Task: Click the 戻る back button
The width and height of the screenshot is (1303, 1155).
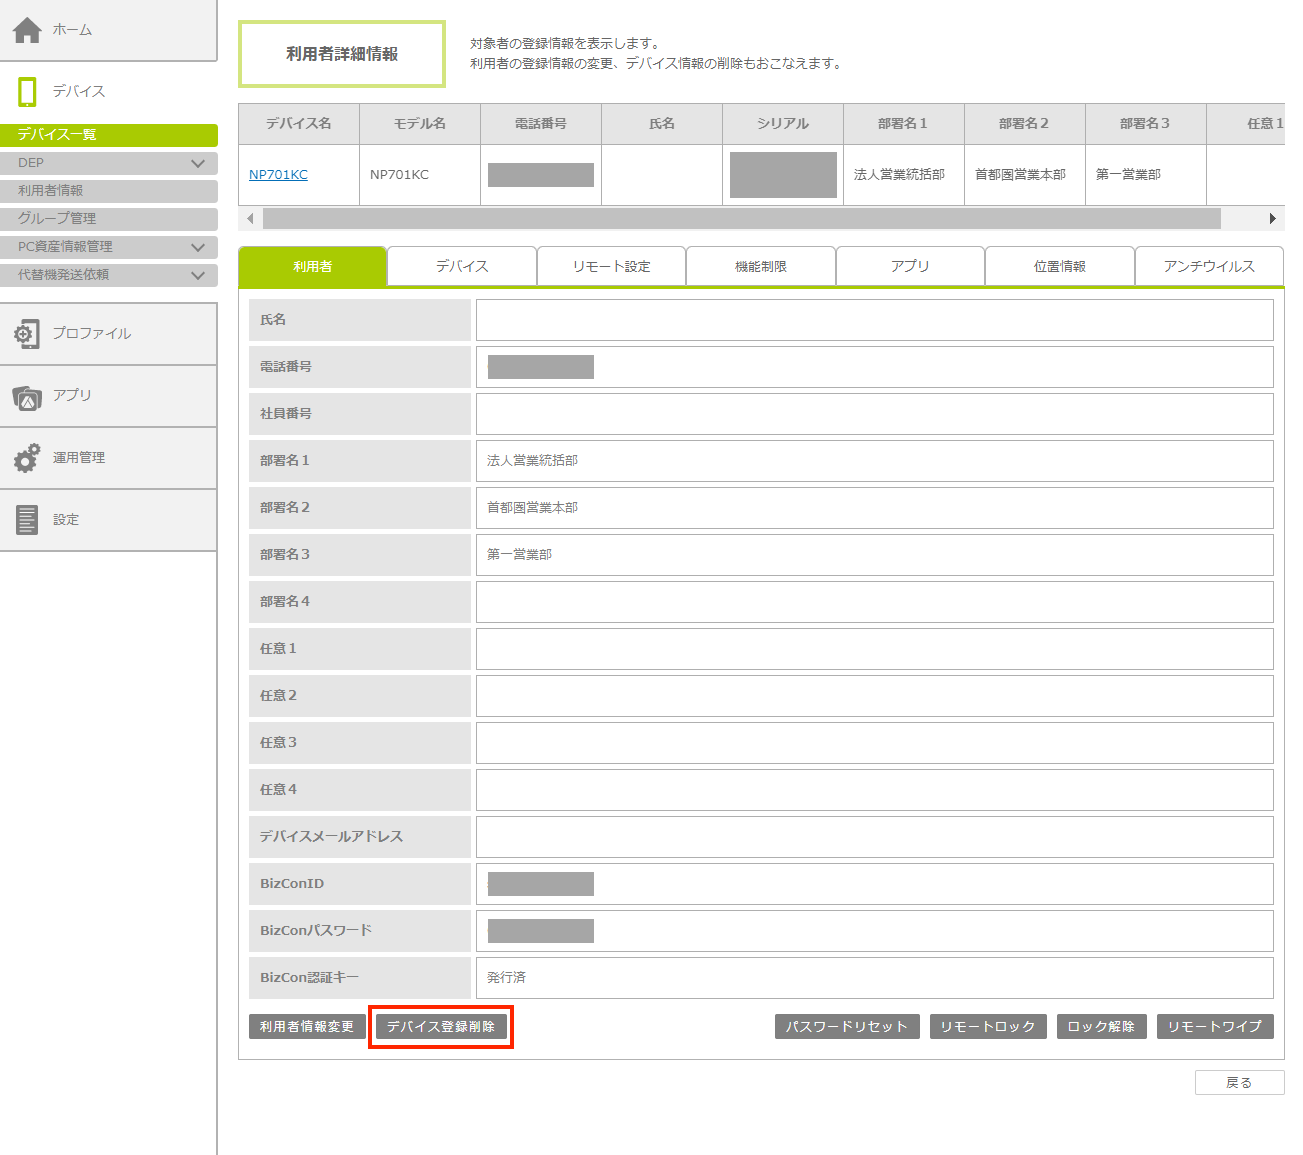Action: pos(1239,1083)
